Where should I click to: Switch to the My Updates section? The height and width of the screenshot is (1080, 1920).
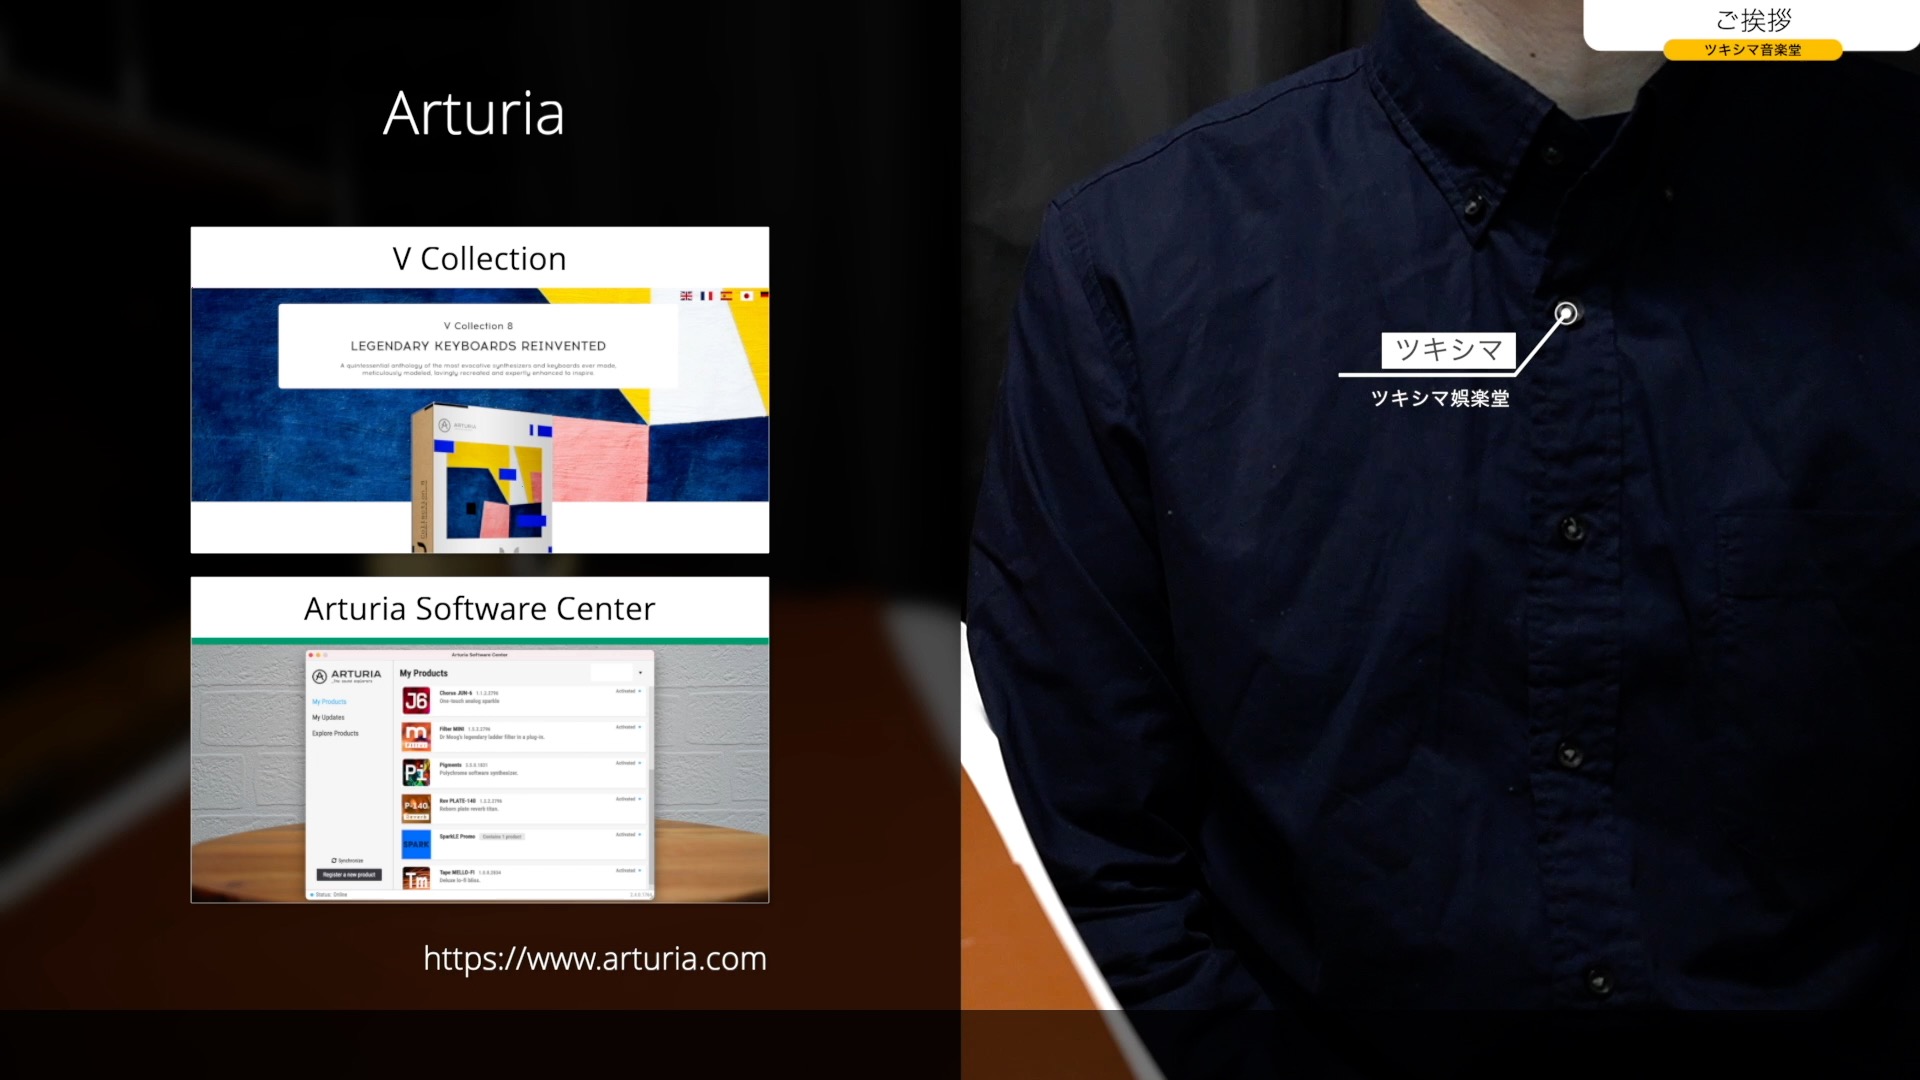(328, 717)
